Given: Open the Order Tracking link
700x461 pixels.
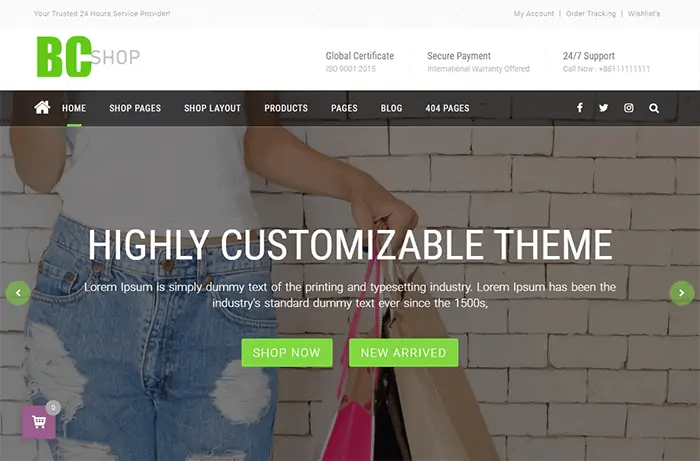Looking at the screenshot, I should click(x=591, y=13).
